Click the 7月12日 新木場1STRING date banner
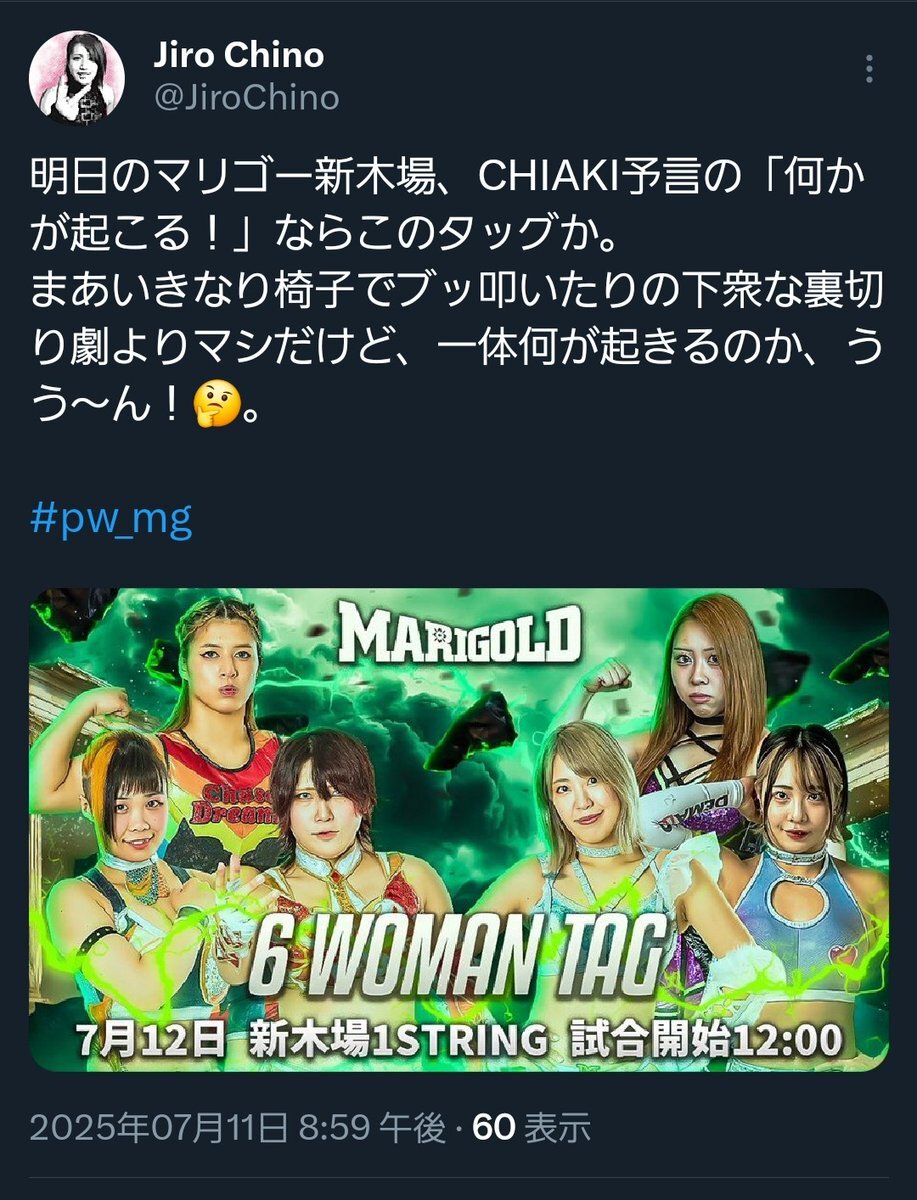 pyautogui.click(x=459, y=1039)
